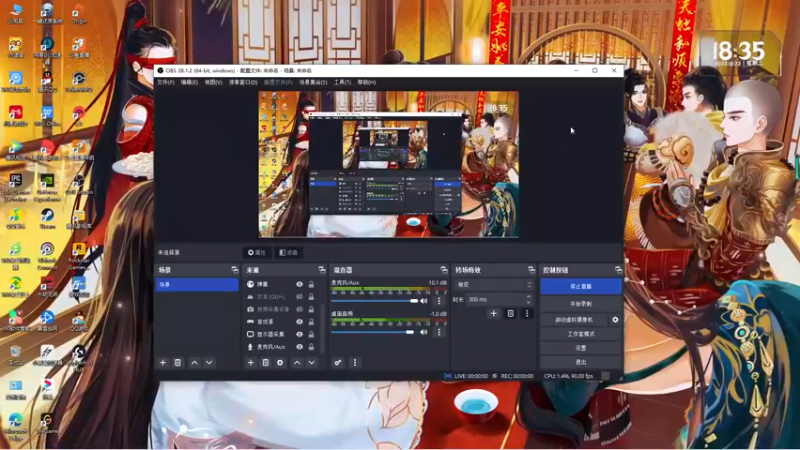Move source up in 来源 toolbar

(x=297, y=363)
